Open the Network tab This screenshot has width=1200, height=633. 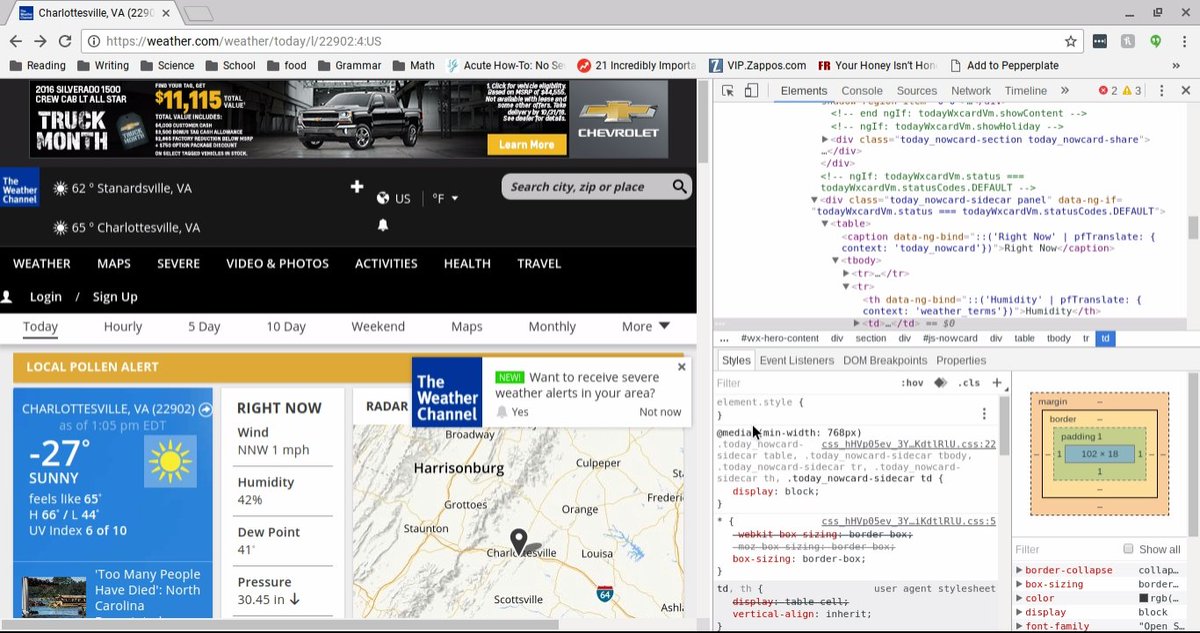tap(970, 90)
